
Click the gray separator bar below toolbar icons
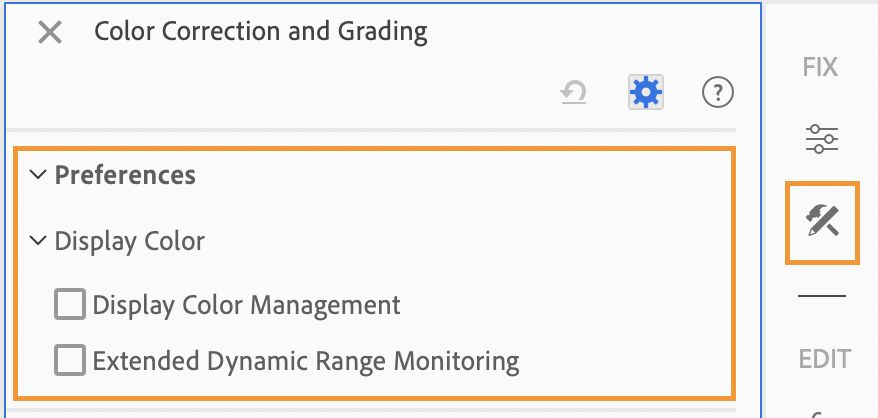click(371, 130)
